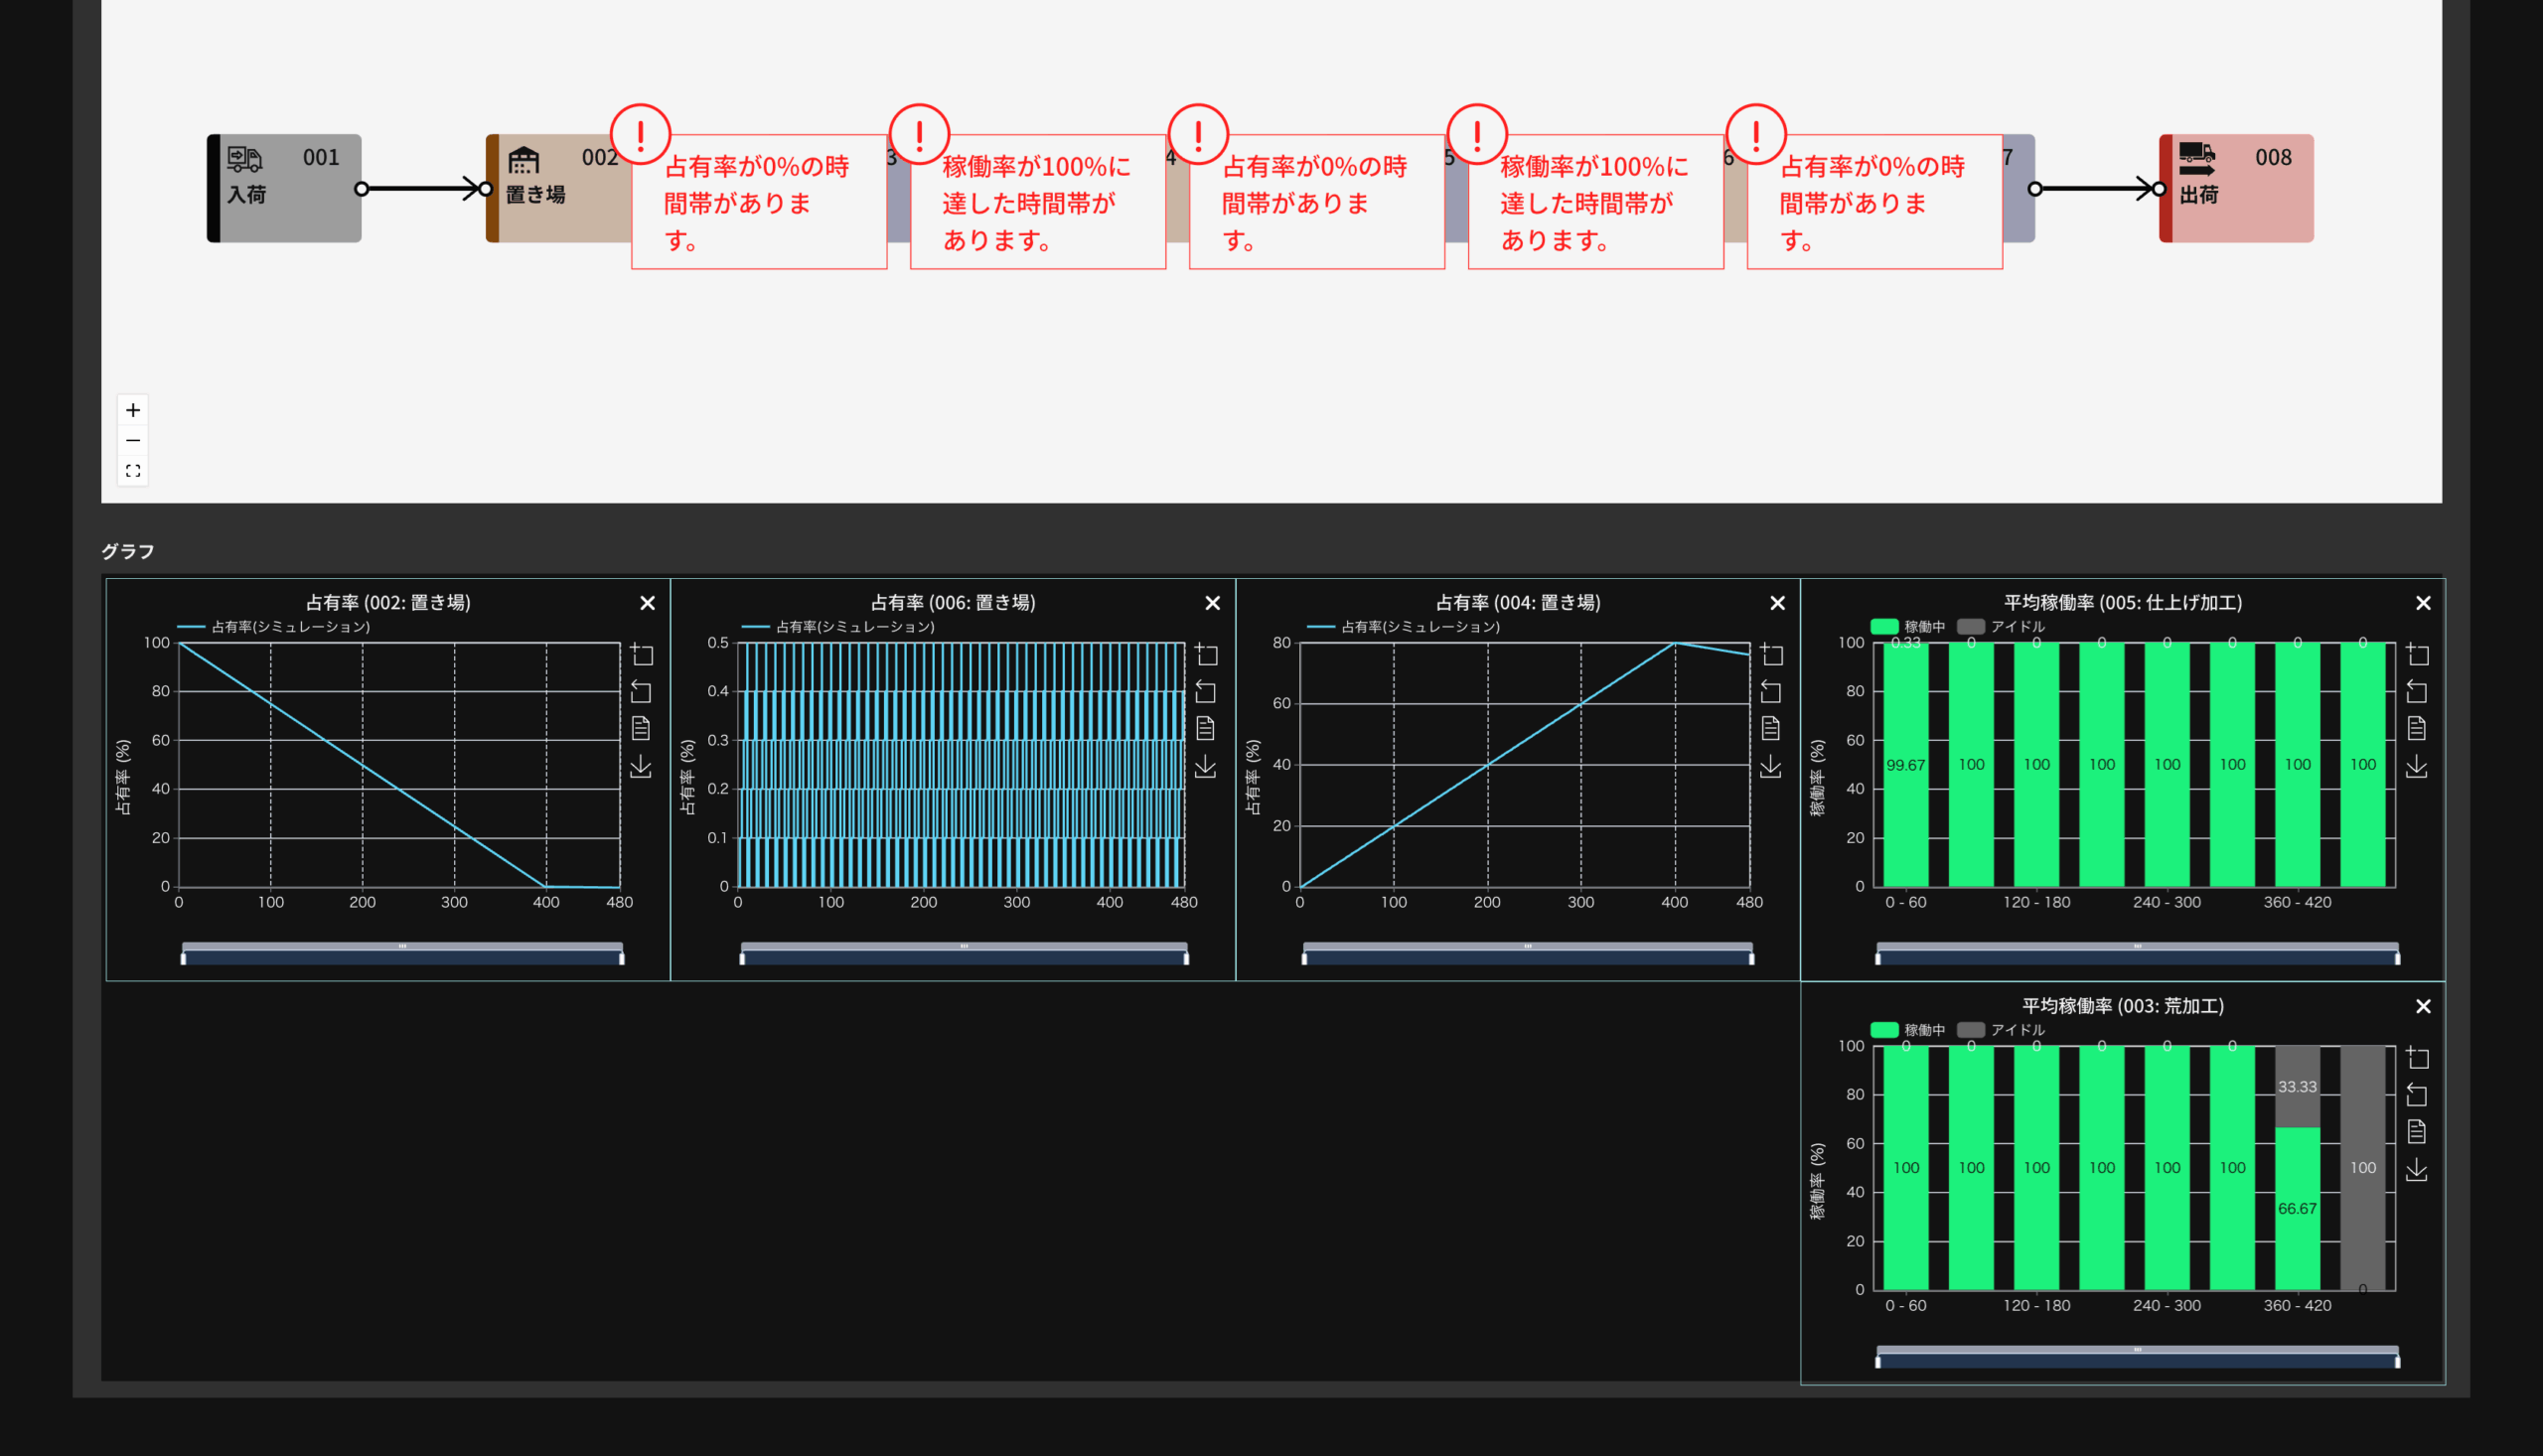The width and height of the screenshot is (2543, 1456).
Task: Click the warning icon on node 002
Action: (640, 134)
